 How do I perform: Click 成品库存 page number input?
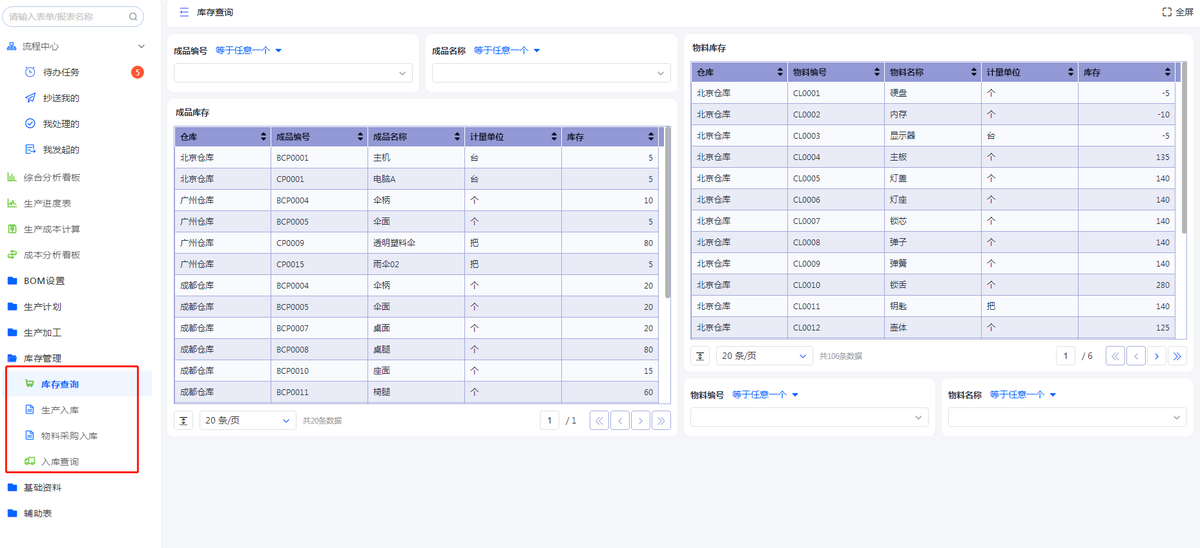coord(550,421)
